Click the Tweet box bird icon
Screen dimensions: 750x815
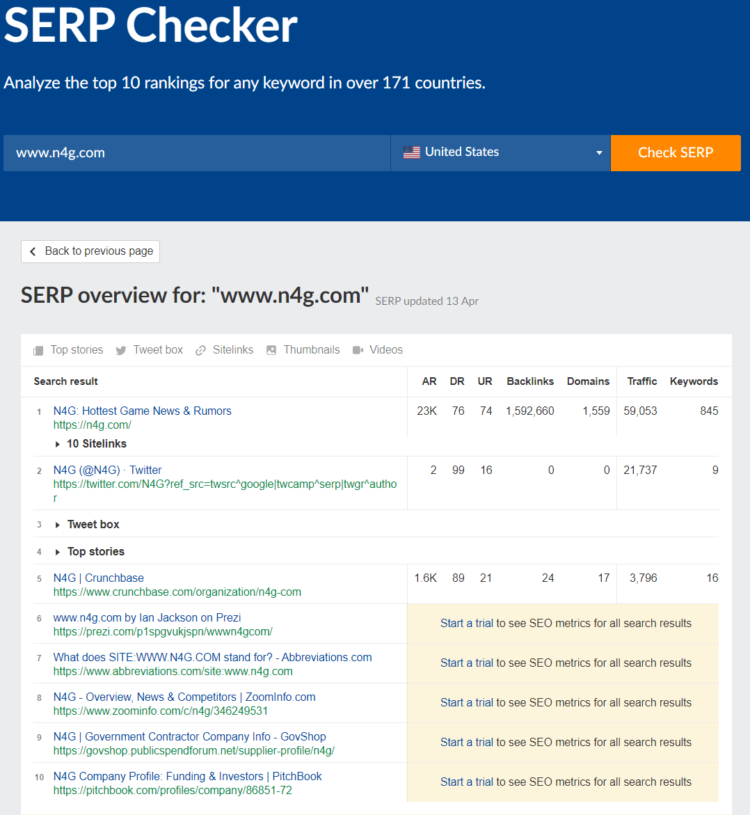[121, 350]
